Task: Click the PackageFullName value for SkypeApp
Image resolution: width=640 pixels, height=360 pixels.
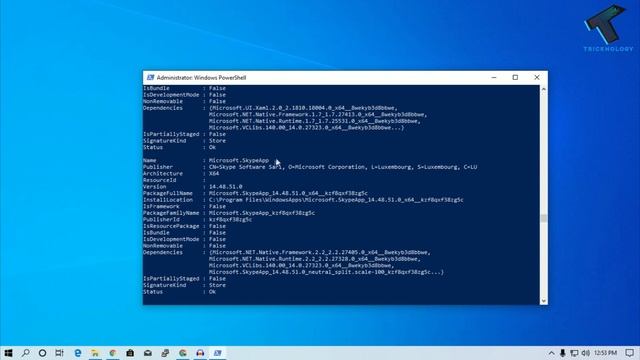Action: click(x=288, y=193)
